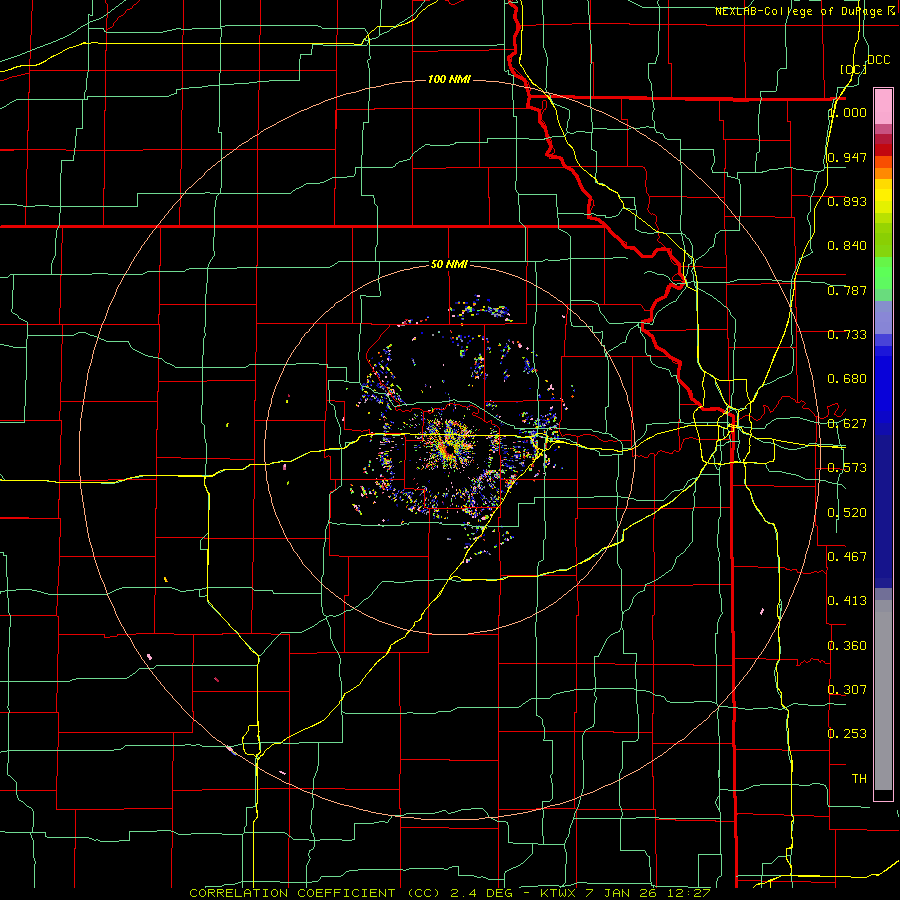This screenshot has height=900, width=900.
Task: Click the 0.520 scale value
Action: point(847,513)
